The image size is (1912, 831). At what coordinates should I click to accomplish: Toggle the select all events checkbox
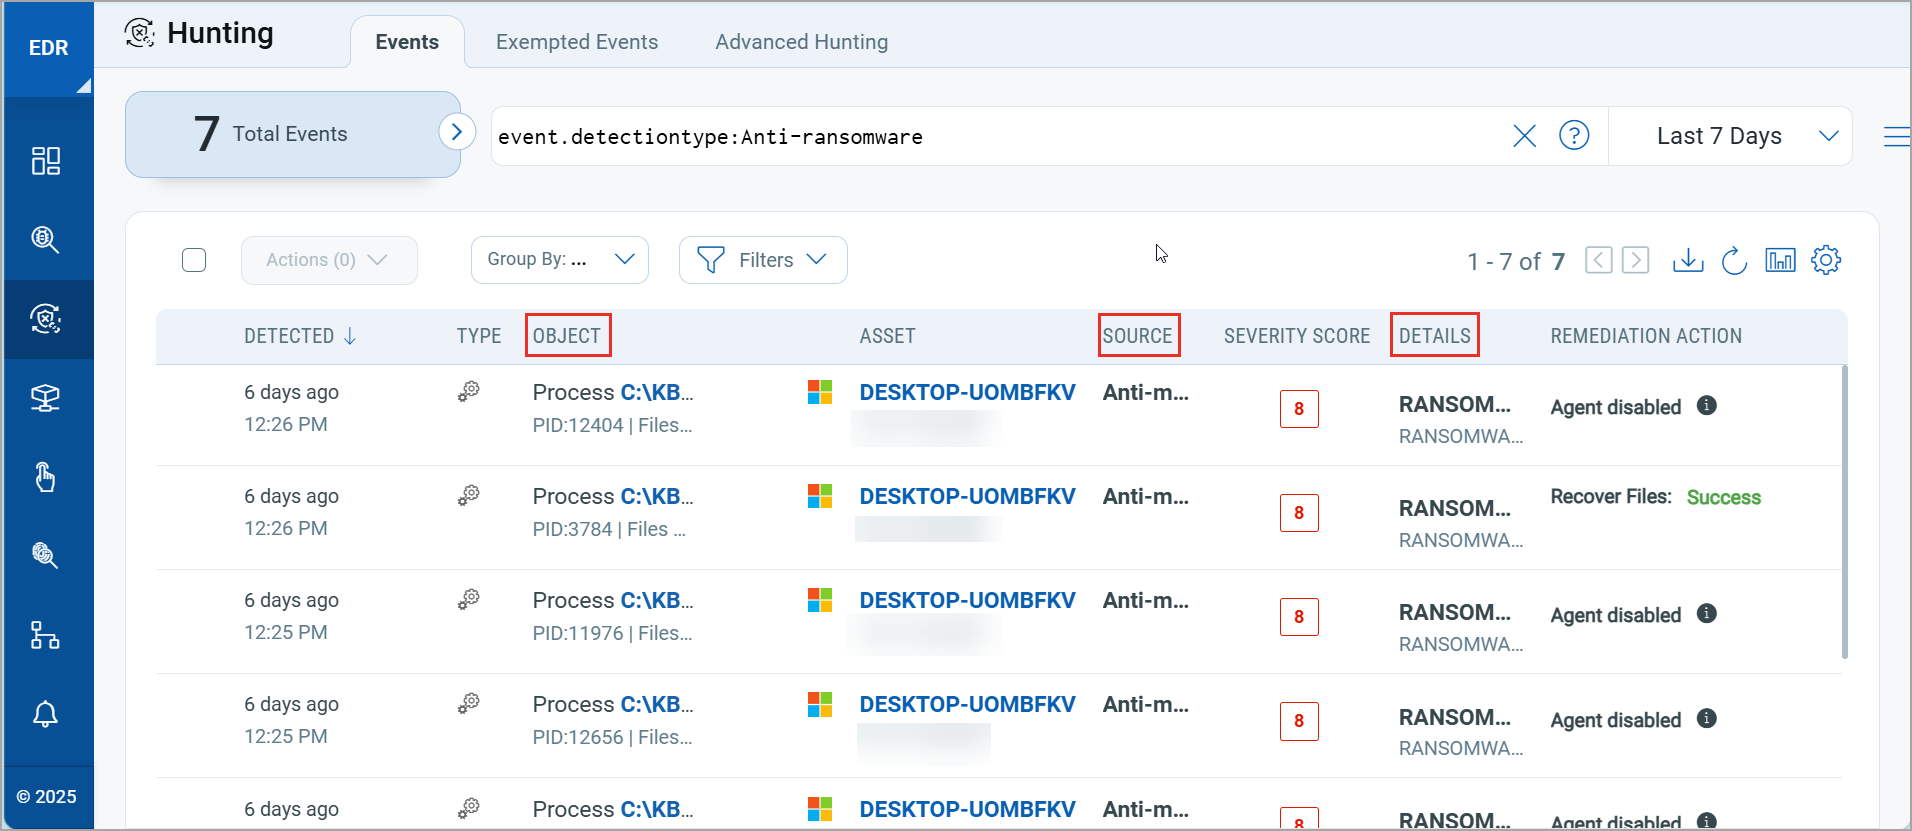[x=194, y=260]
